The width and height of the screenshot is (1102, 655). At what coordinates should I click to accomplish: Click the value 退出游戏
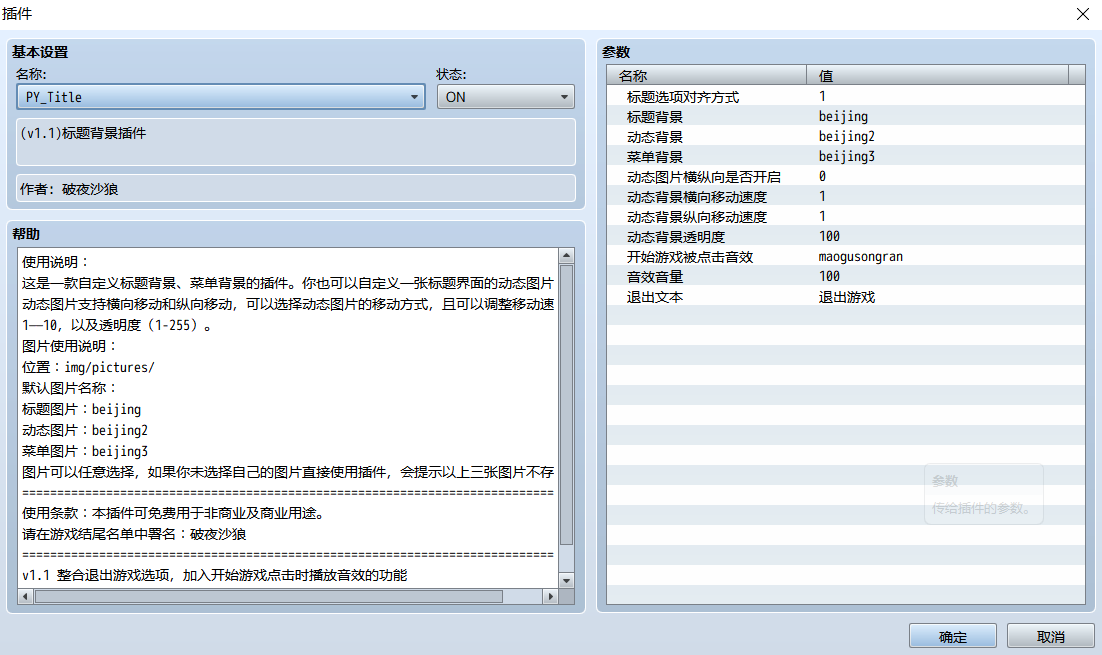(x=847, y=297)
